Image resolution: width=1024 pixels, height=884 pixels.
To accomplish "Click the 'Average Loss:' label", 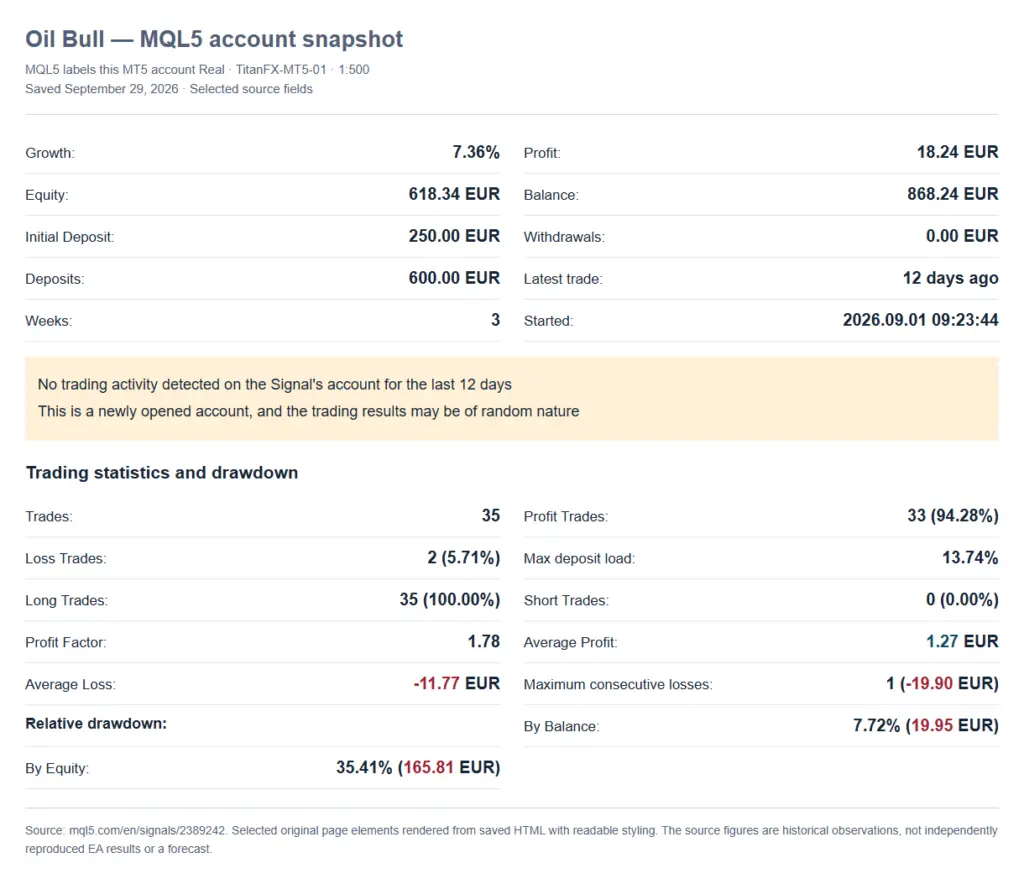I will pyautogui.click(x=71, y=684).
